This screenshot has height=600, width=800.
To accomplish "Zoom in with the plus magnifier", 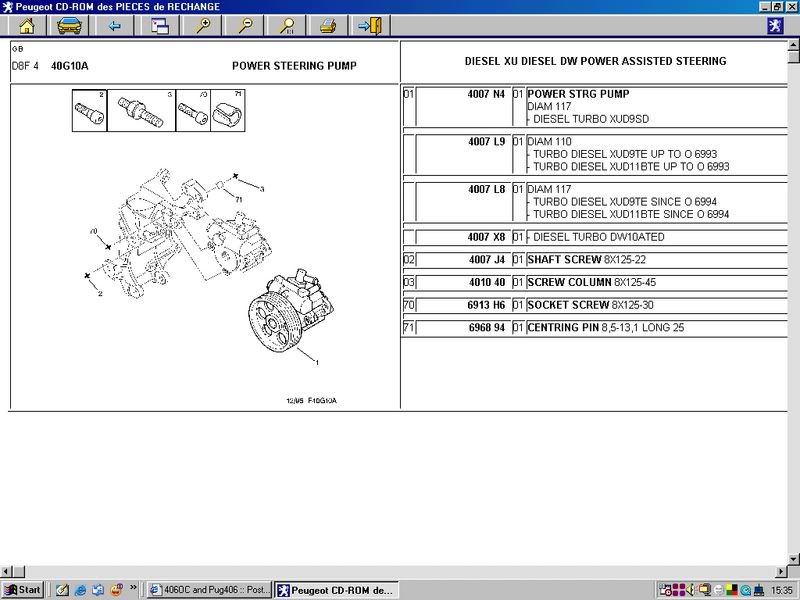I will pos(204,26).
